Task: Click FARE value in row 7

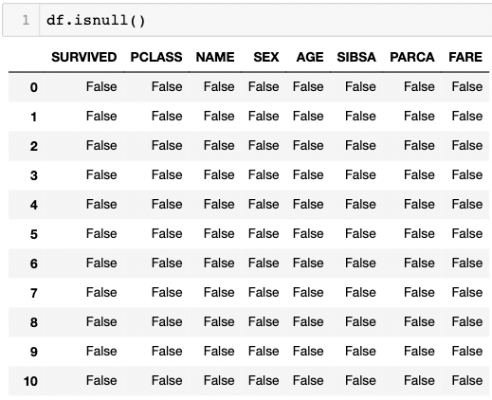Action: tap(467, 293)
